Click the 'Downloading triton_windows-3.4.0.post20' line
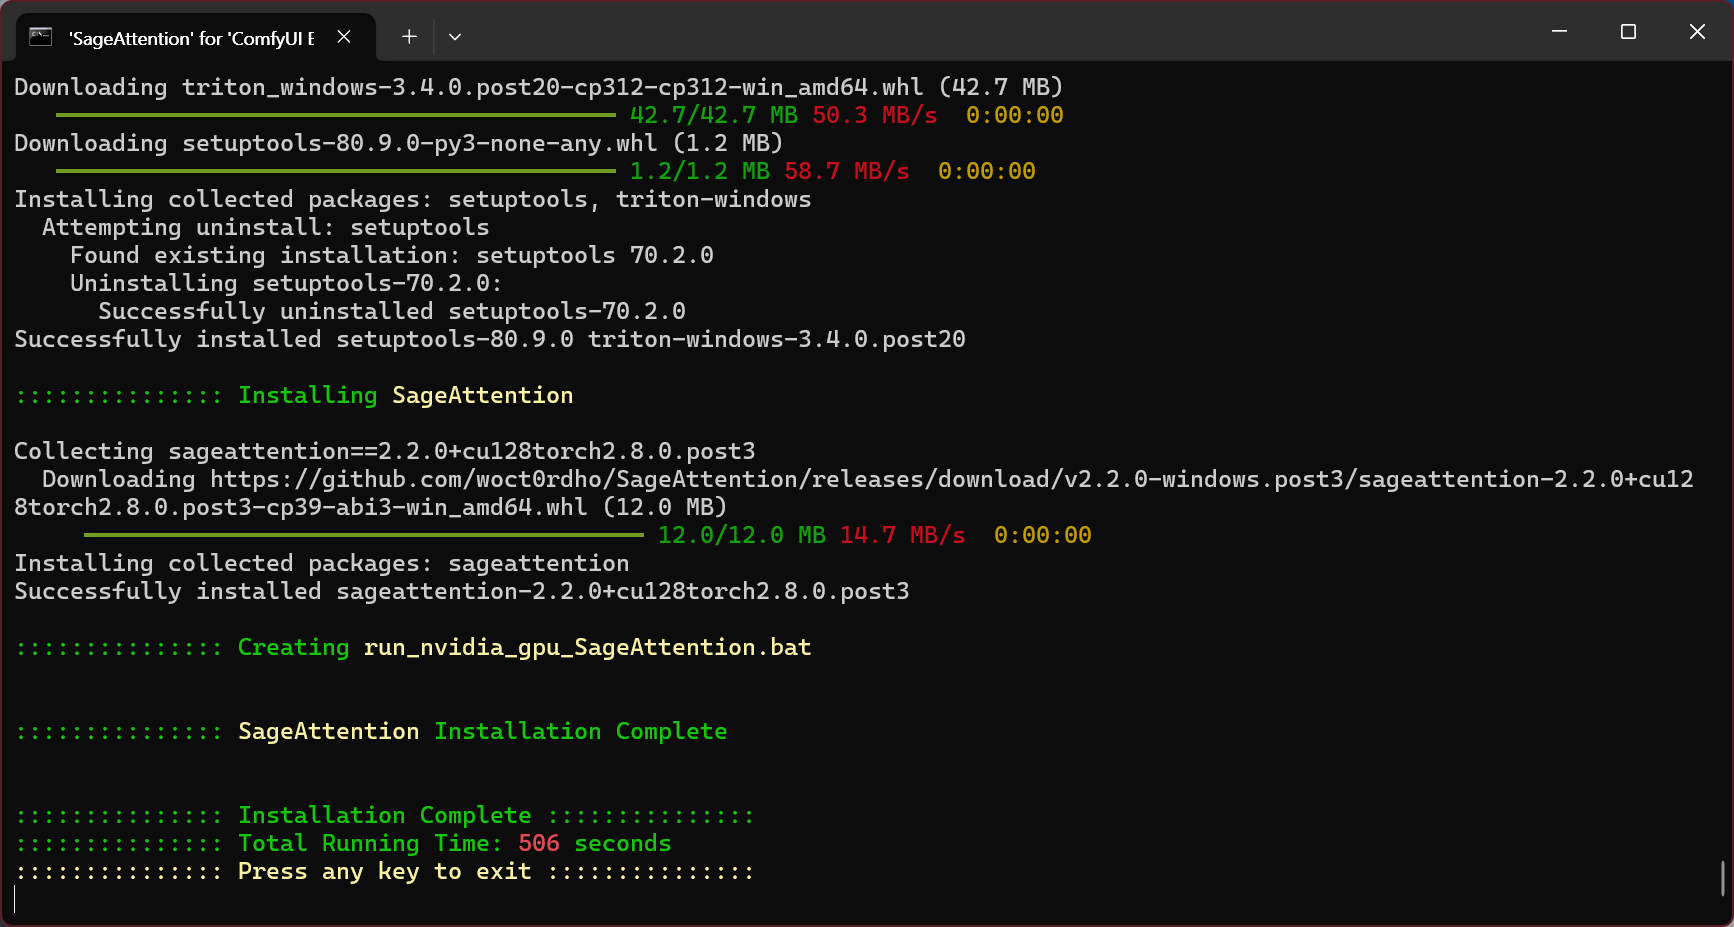This screenshot has height=927, width=1734. coord(538,87)
